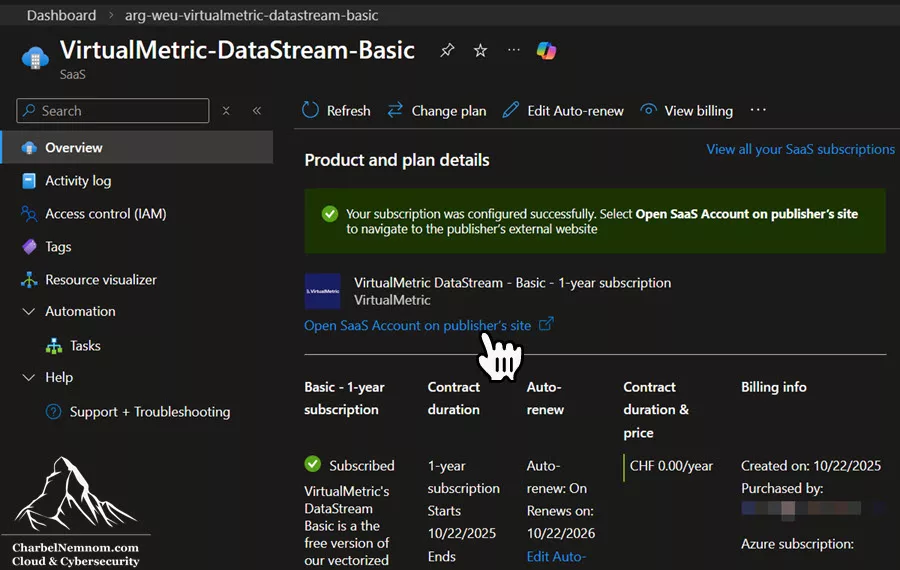Click the 'CHF 0.00/year' price text
The width and height of the screenshot is (900, 570).
point(671,466)
